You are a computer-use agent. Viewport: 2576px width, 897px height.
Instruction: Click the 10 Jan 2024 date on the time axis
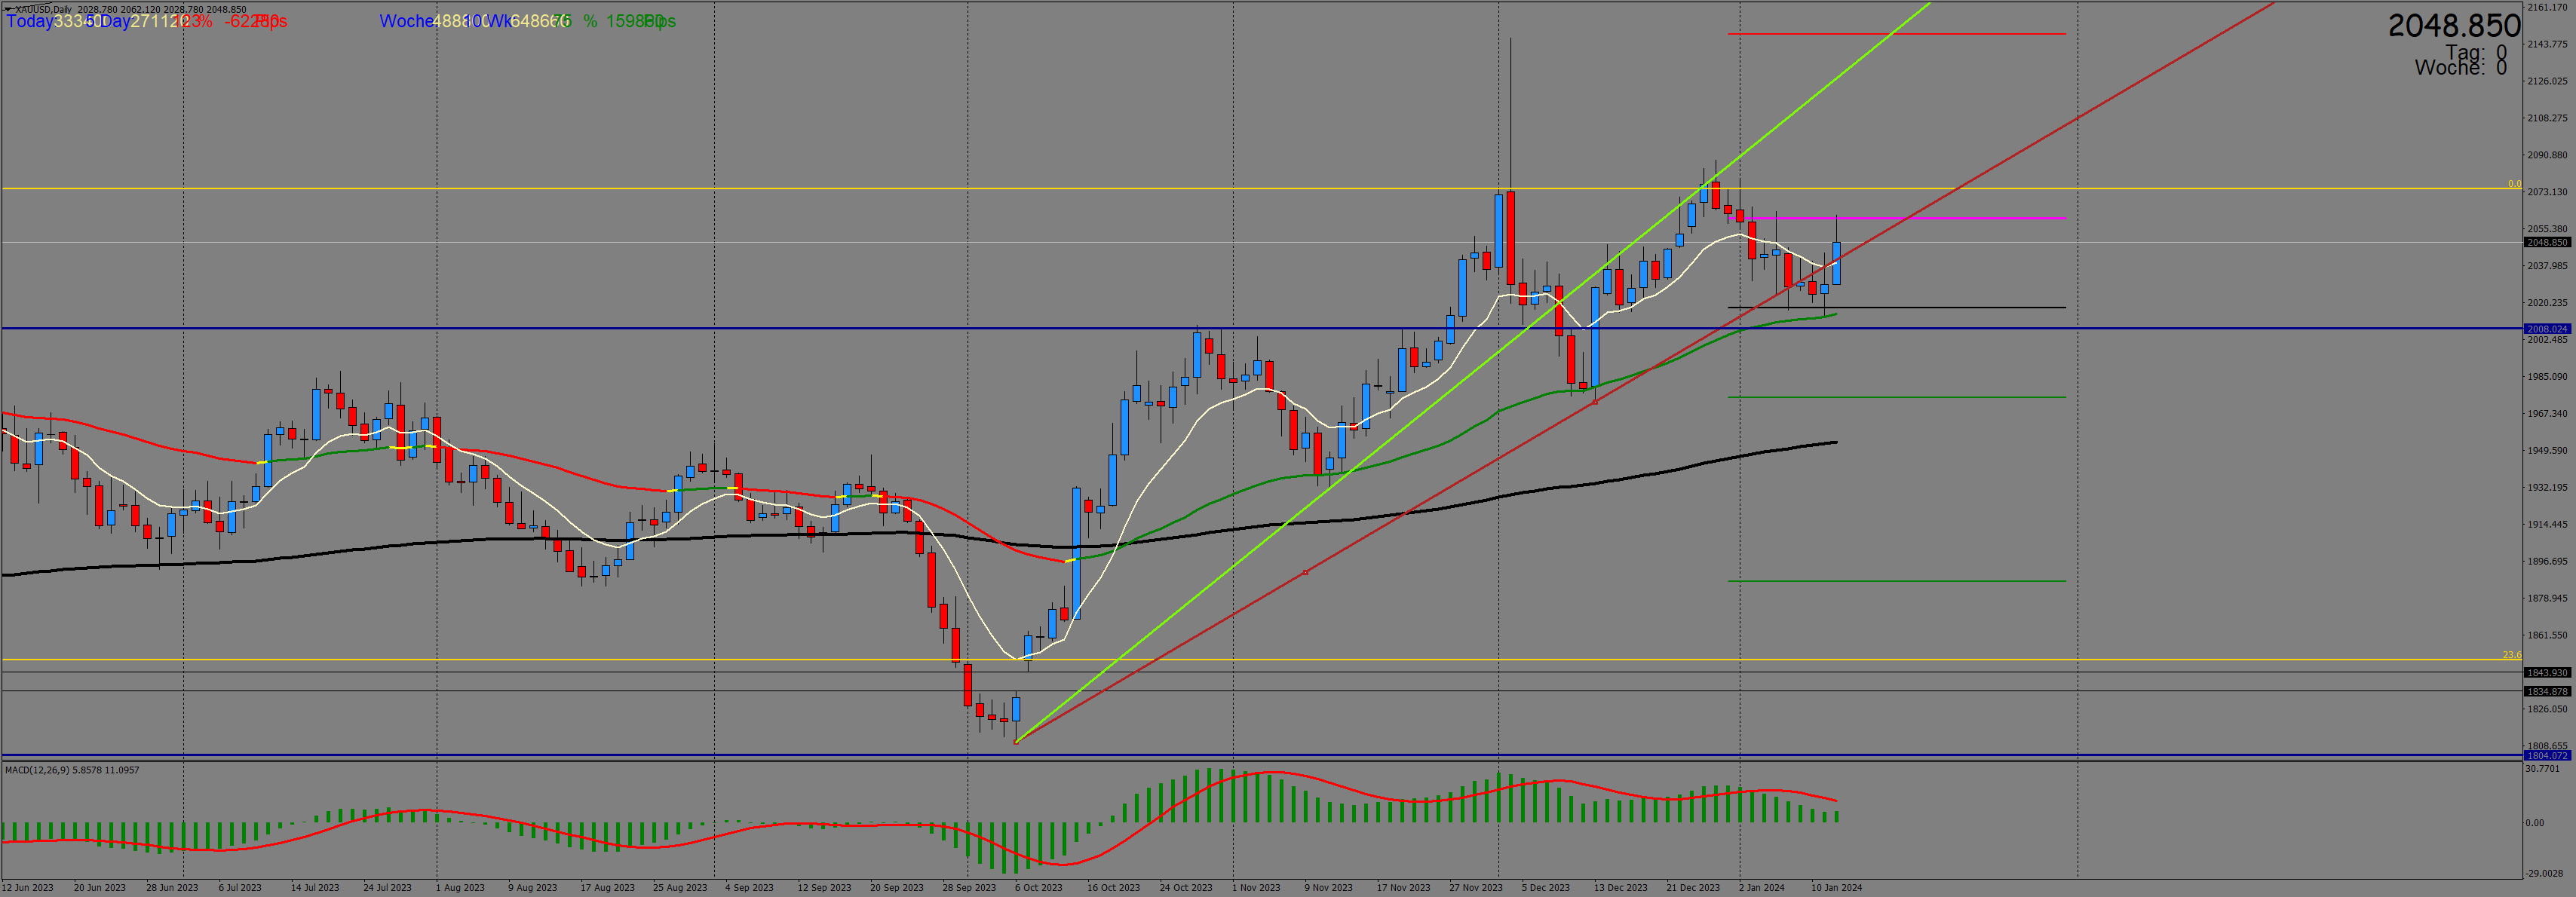[1836, 888]
